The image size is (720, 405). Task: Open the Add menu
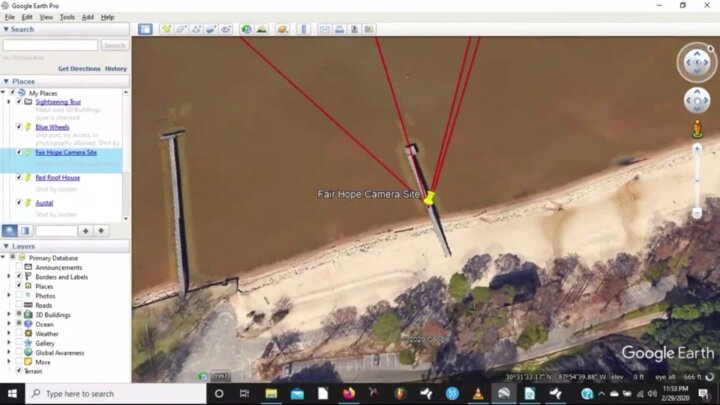pyautogui.click(x=88, y=17)
